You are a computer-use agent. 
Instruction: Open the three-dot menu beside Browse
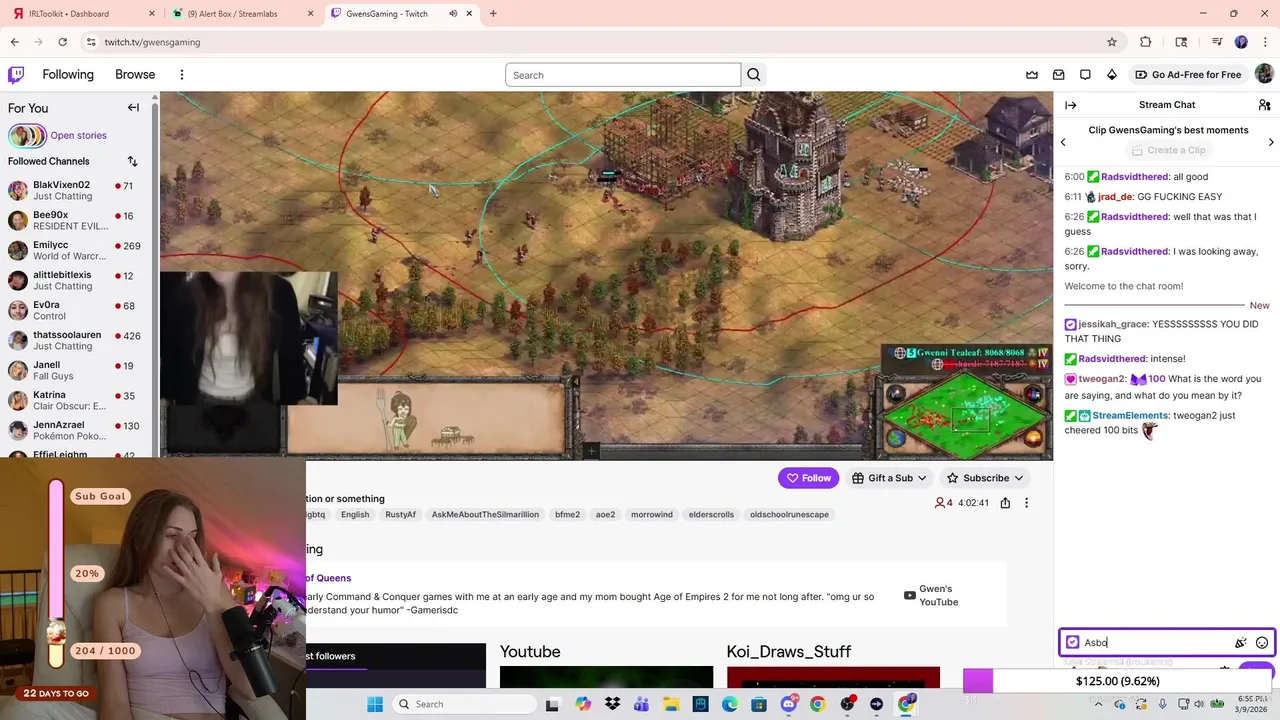[182, 75]
